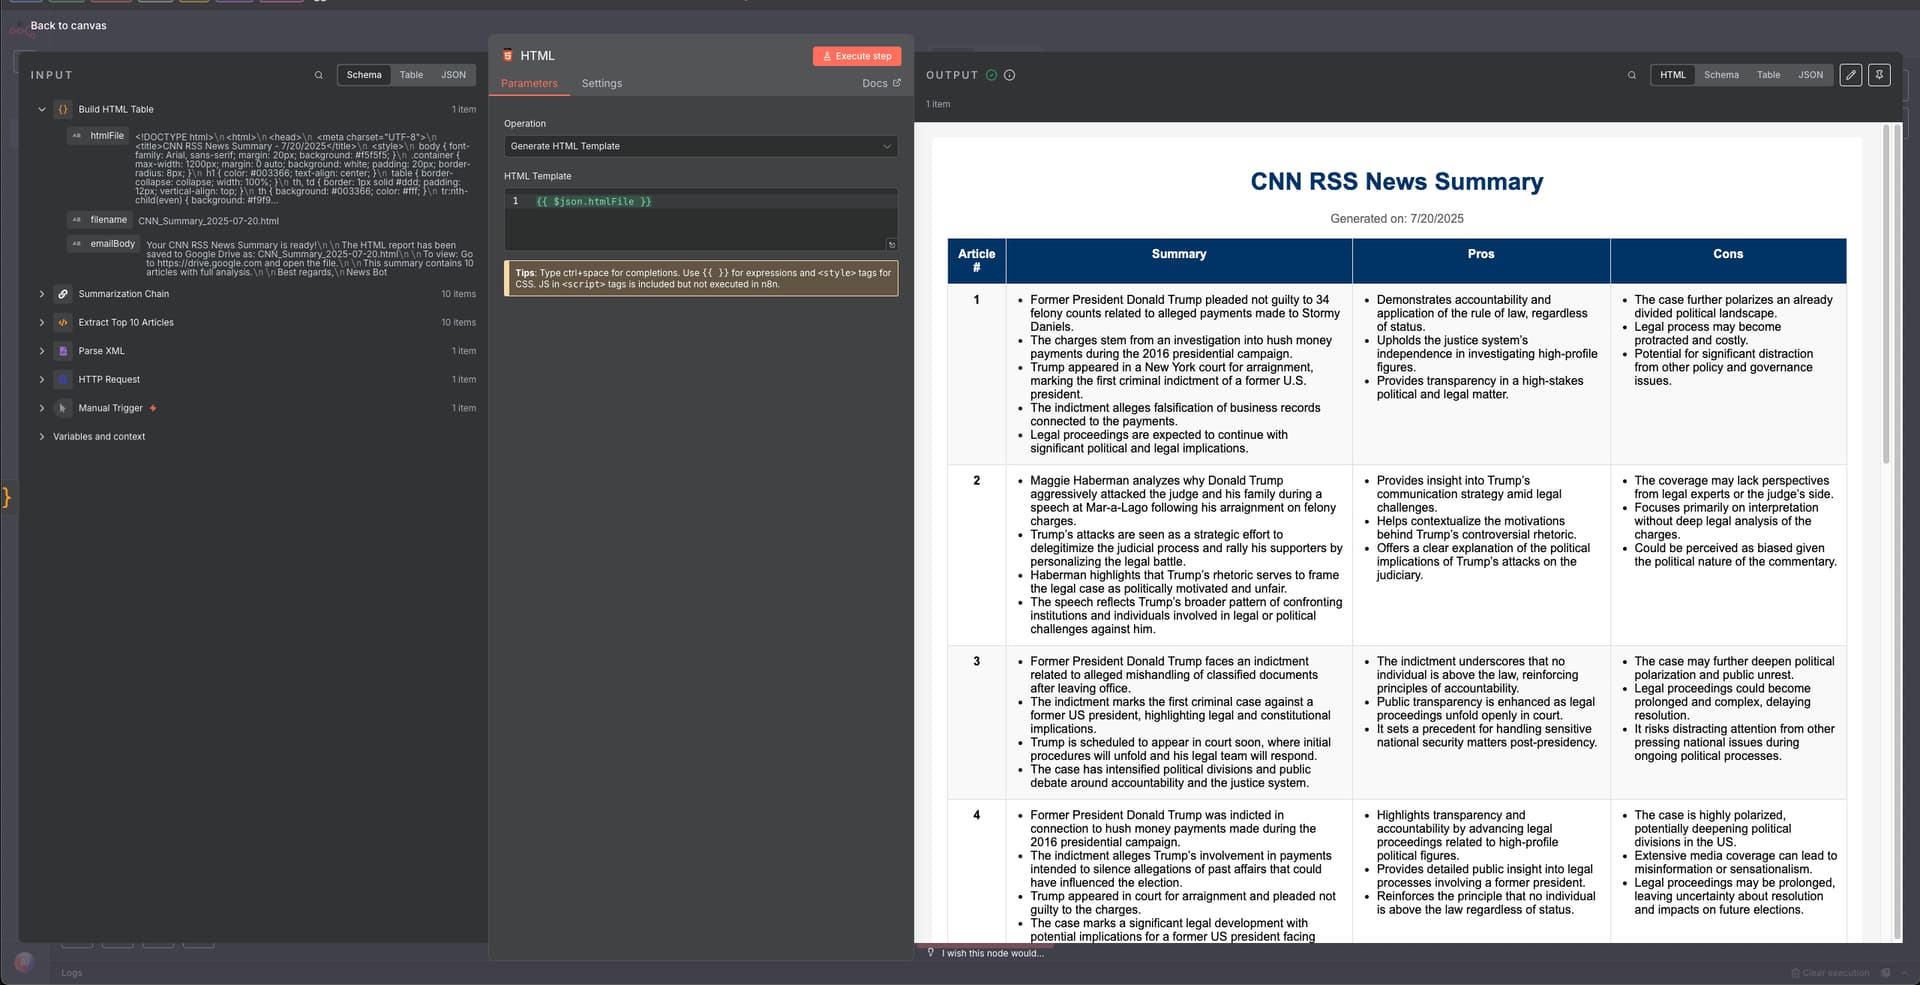This screenshot has width=1920, height=985.
Task: Switch output view to Schema
Action: pos(1721,75)
